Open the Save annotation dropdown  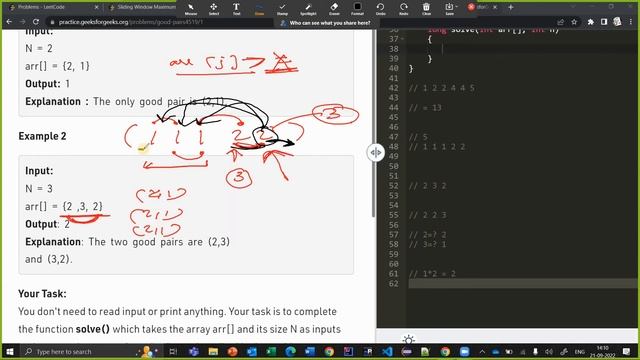pos(450,9)
